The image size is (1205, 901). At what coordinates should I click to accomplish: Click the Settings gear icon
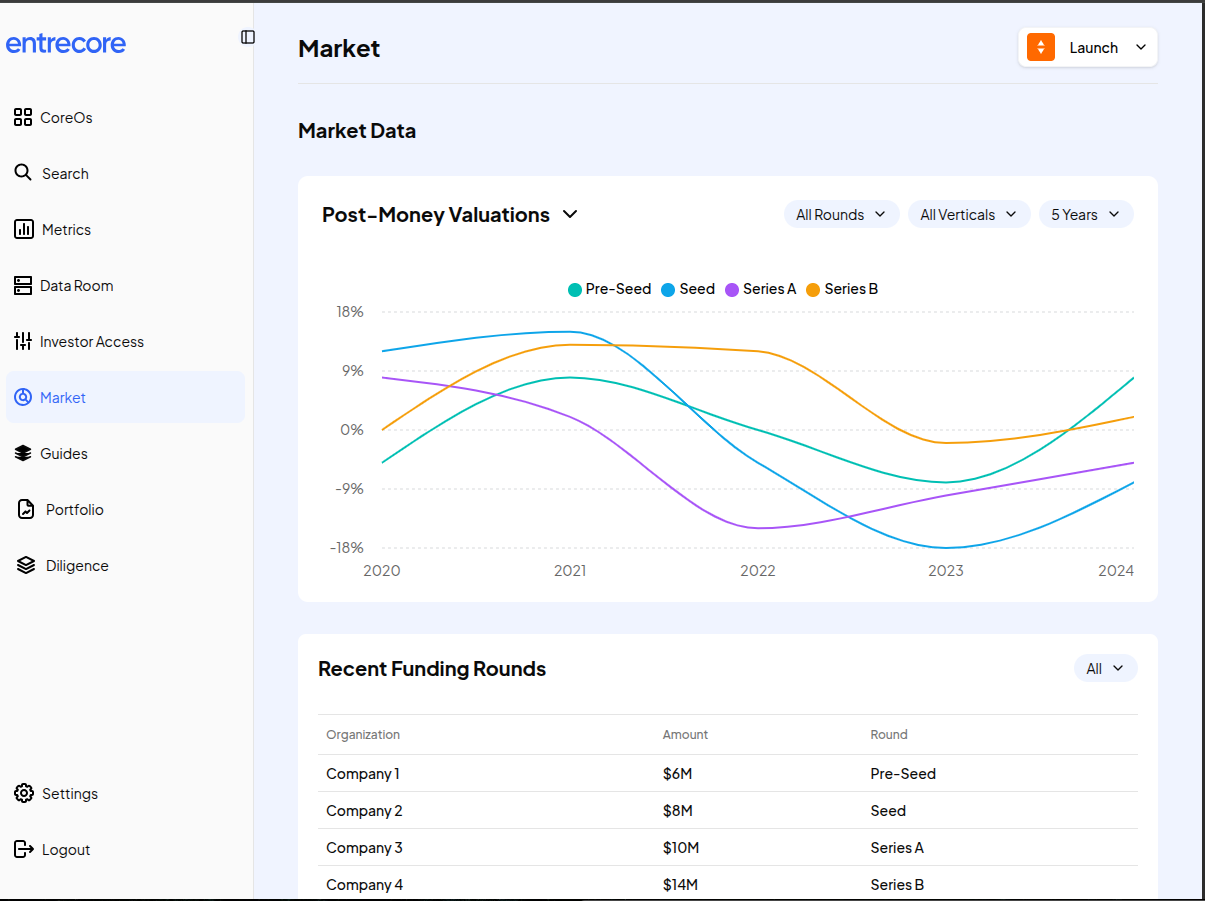tap(23, 794)
